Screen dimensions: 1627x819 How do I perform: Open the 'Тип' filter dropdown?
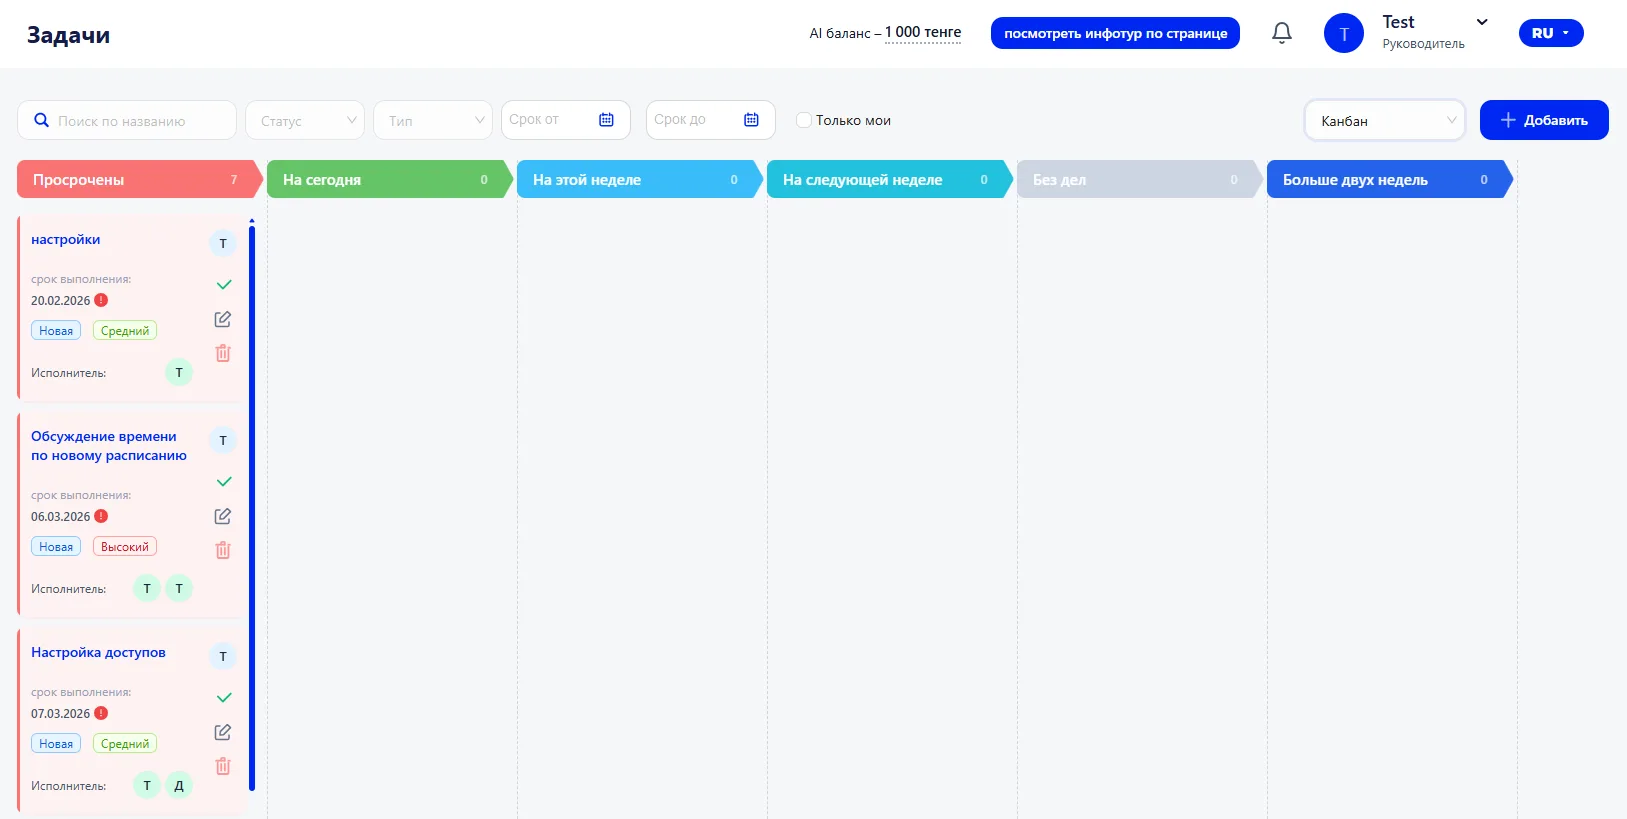click(433, 120)
